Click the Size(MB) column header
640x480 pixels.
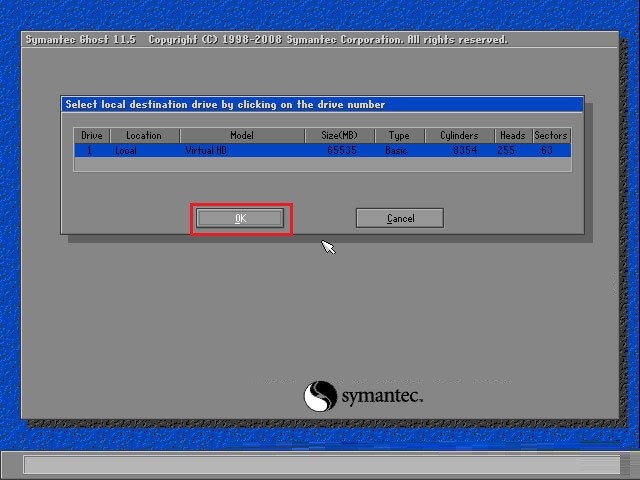click(x=339, y=135)
